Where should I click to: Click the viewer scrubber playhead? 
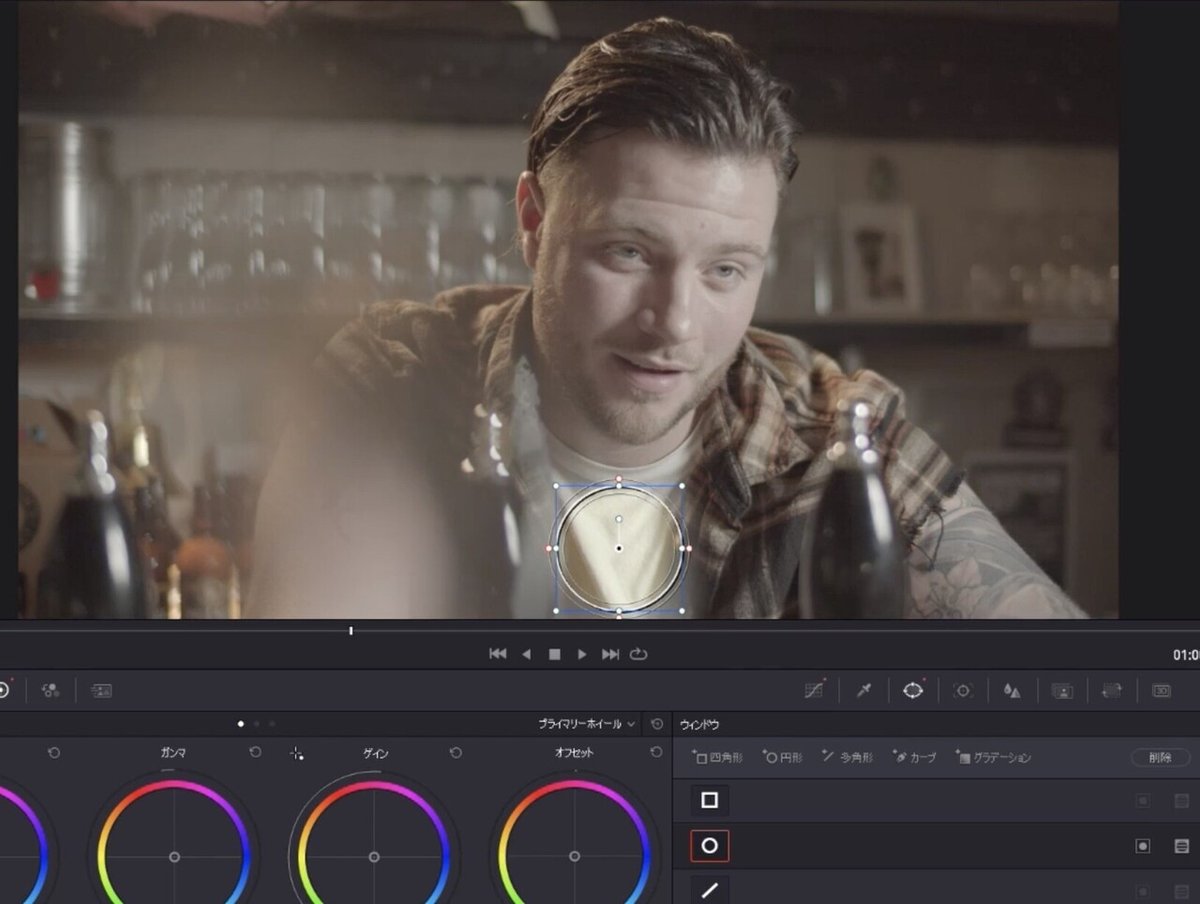click(x=351, y=630)
